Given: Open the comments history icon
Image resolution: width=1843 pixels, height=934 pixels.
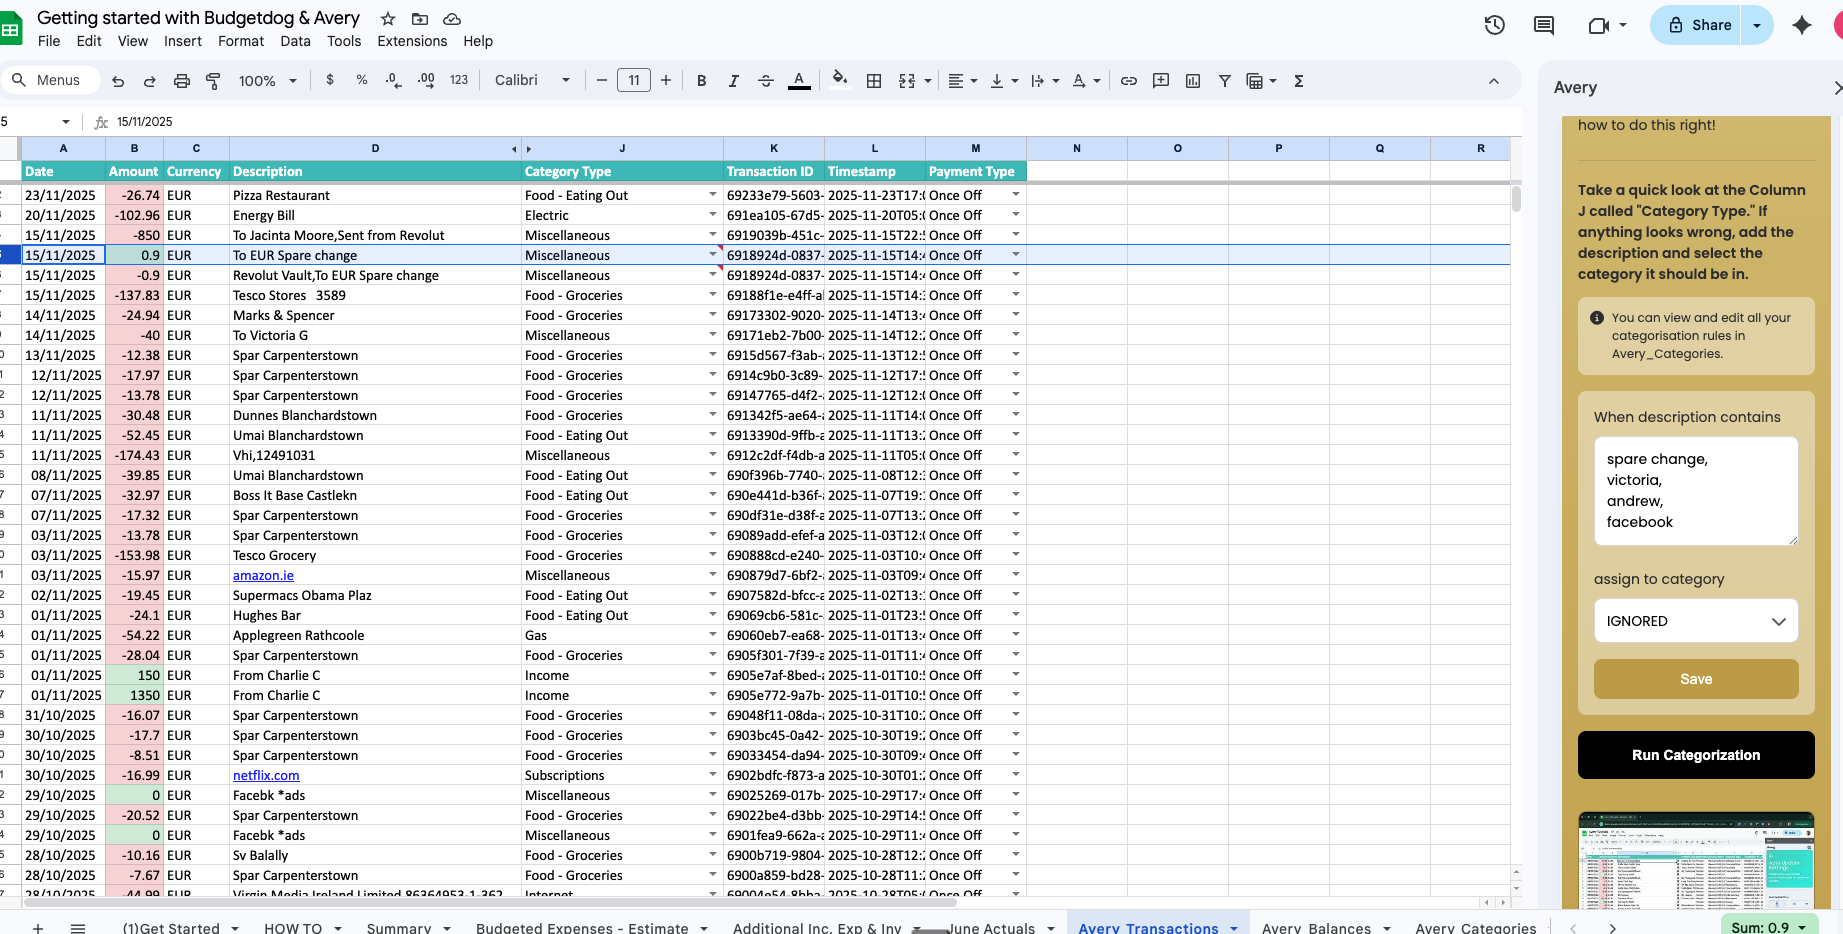Looking at the screenshot, I should tap(1544, 25).
